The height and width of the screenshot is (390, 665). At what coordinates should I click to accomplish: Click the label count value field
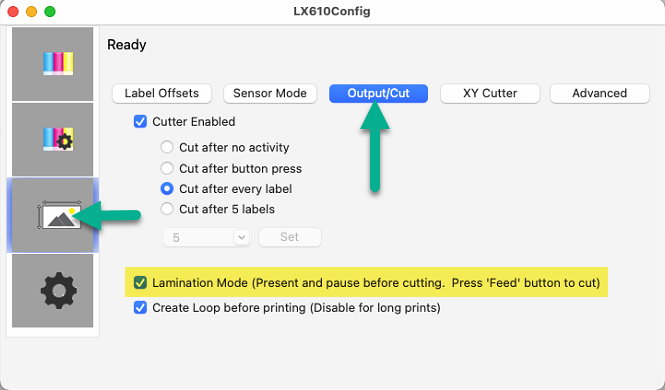click(199, 237)
